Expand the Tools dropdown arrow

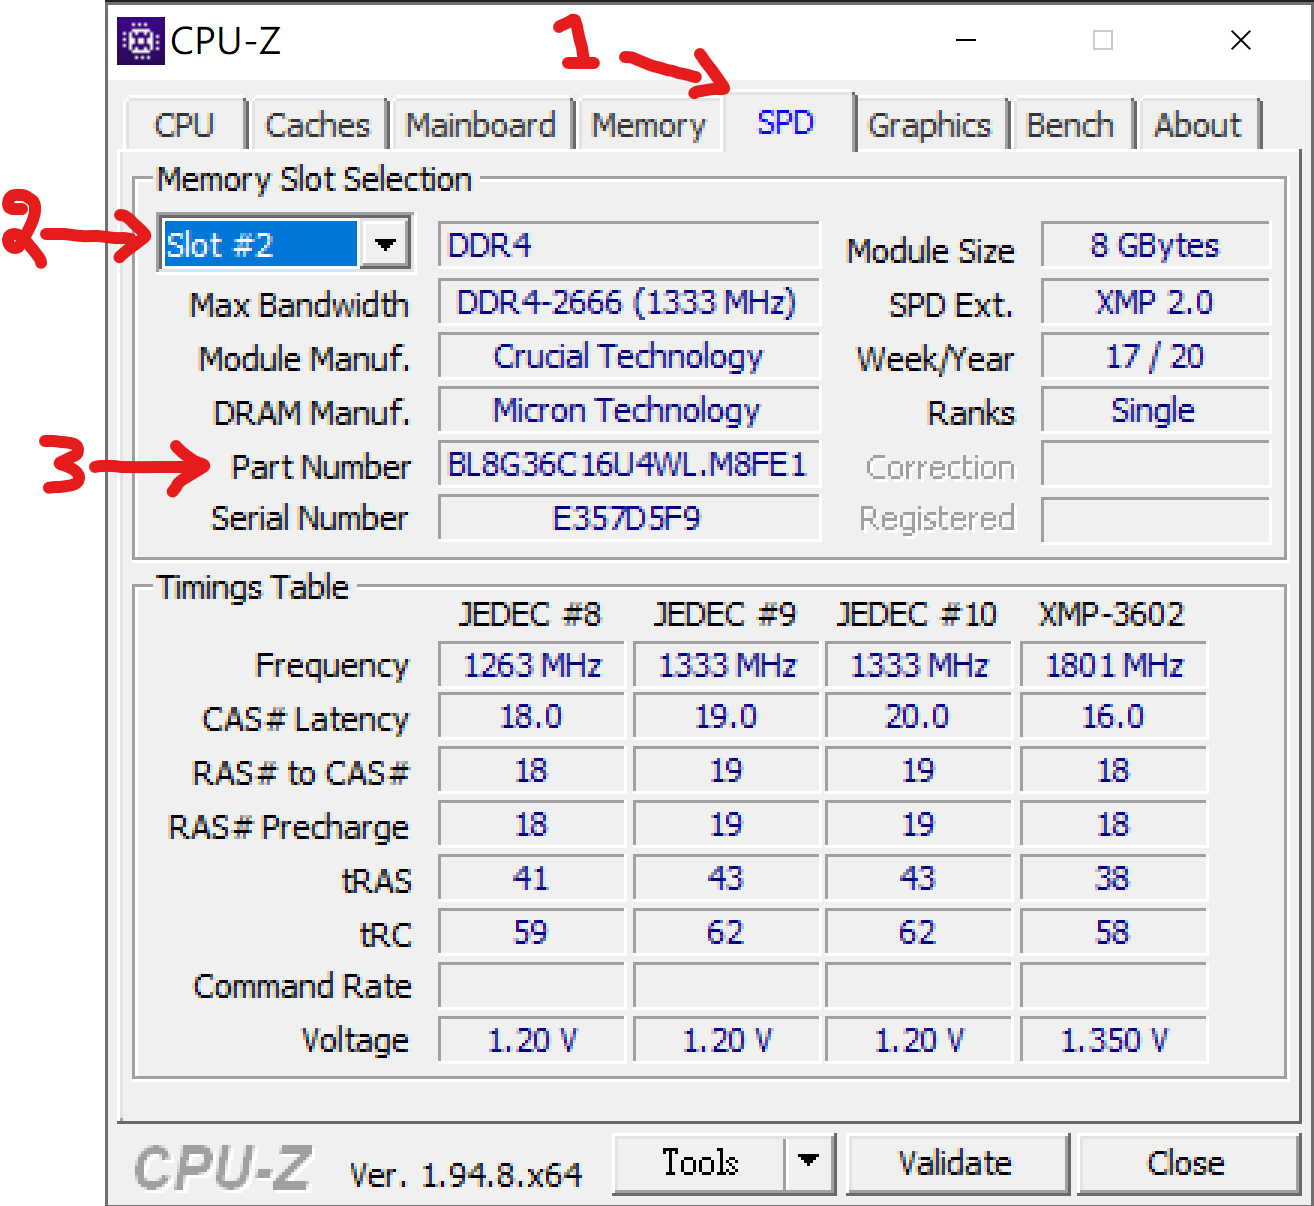point(809,1162)
